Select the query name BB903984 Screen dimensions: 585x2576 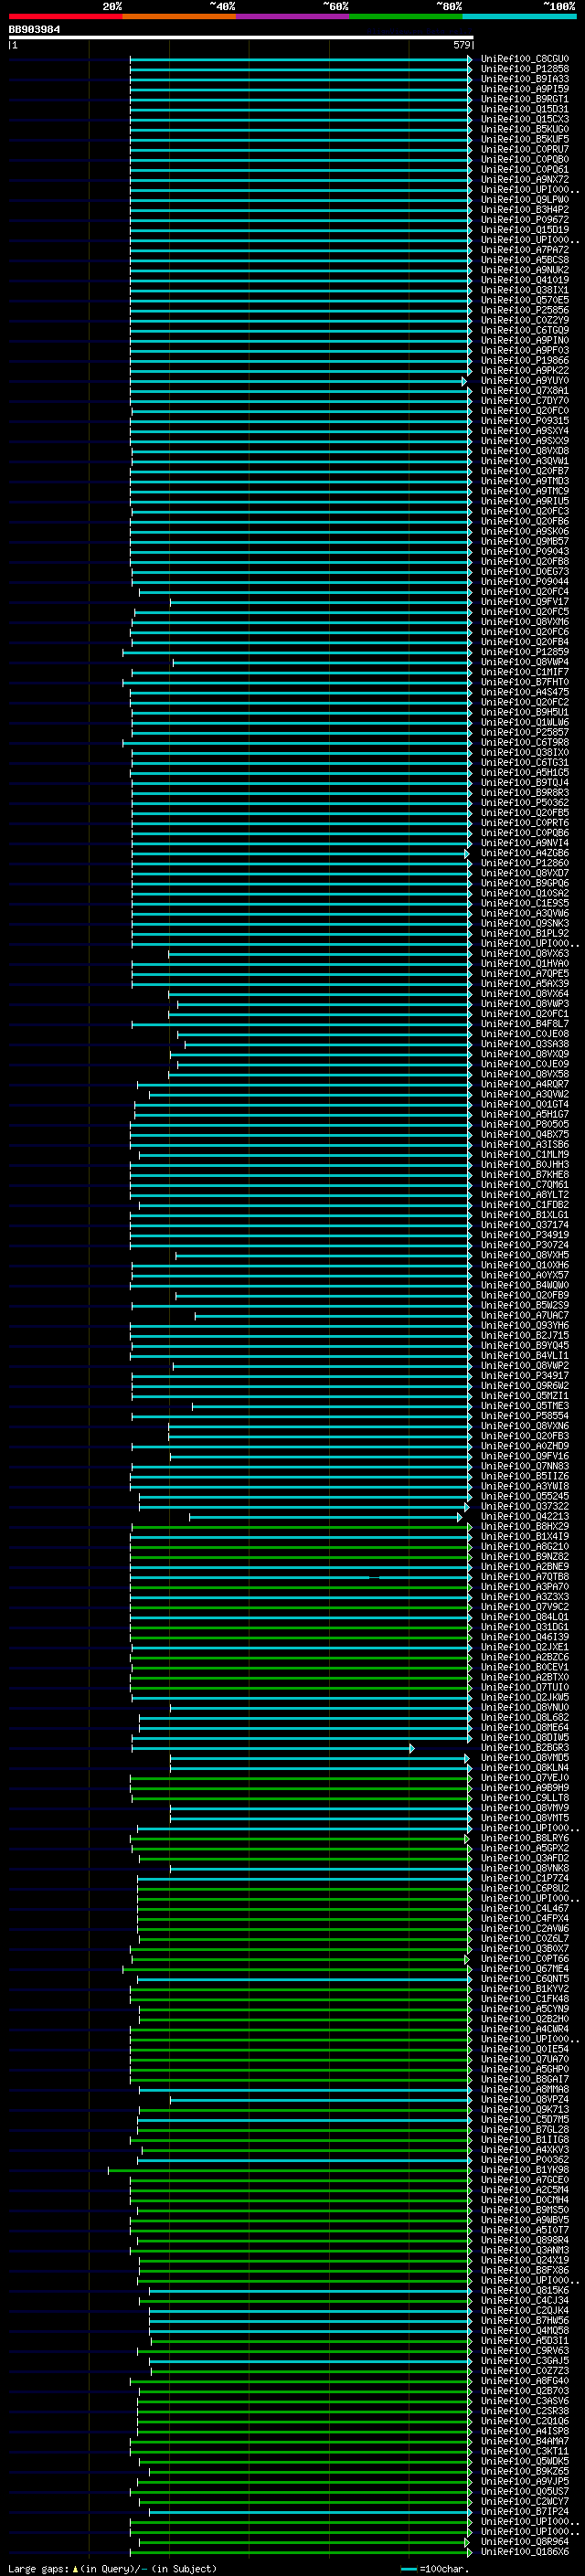[34, 30]
